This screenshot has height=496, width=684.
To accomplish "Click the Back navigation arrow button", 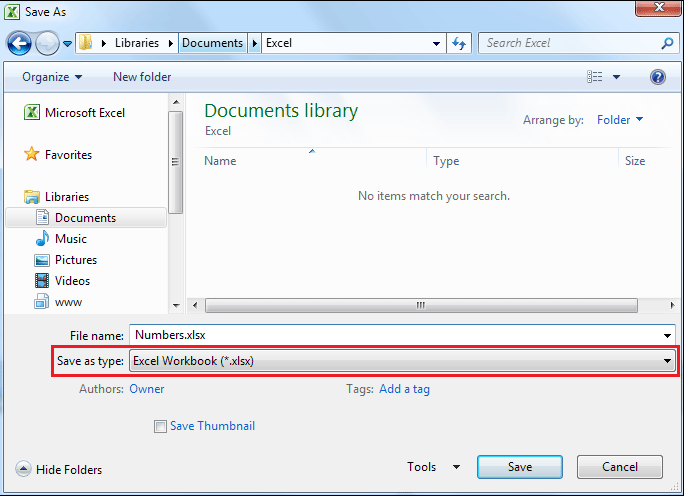I will point(19,43).
